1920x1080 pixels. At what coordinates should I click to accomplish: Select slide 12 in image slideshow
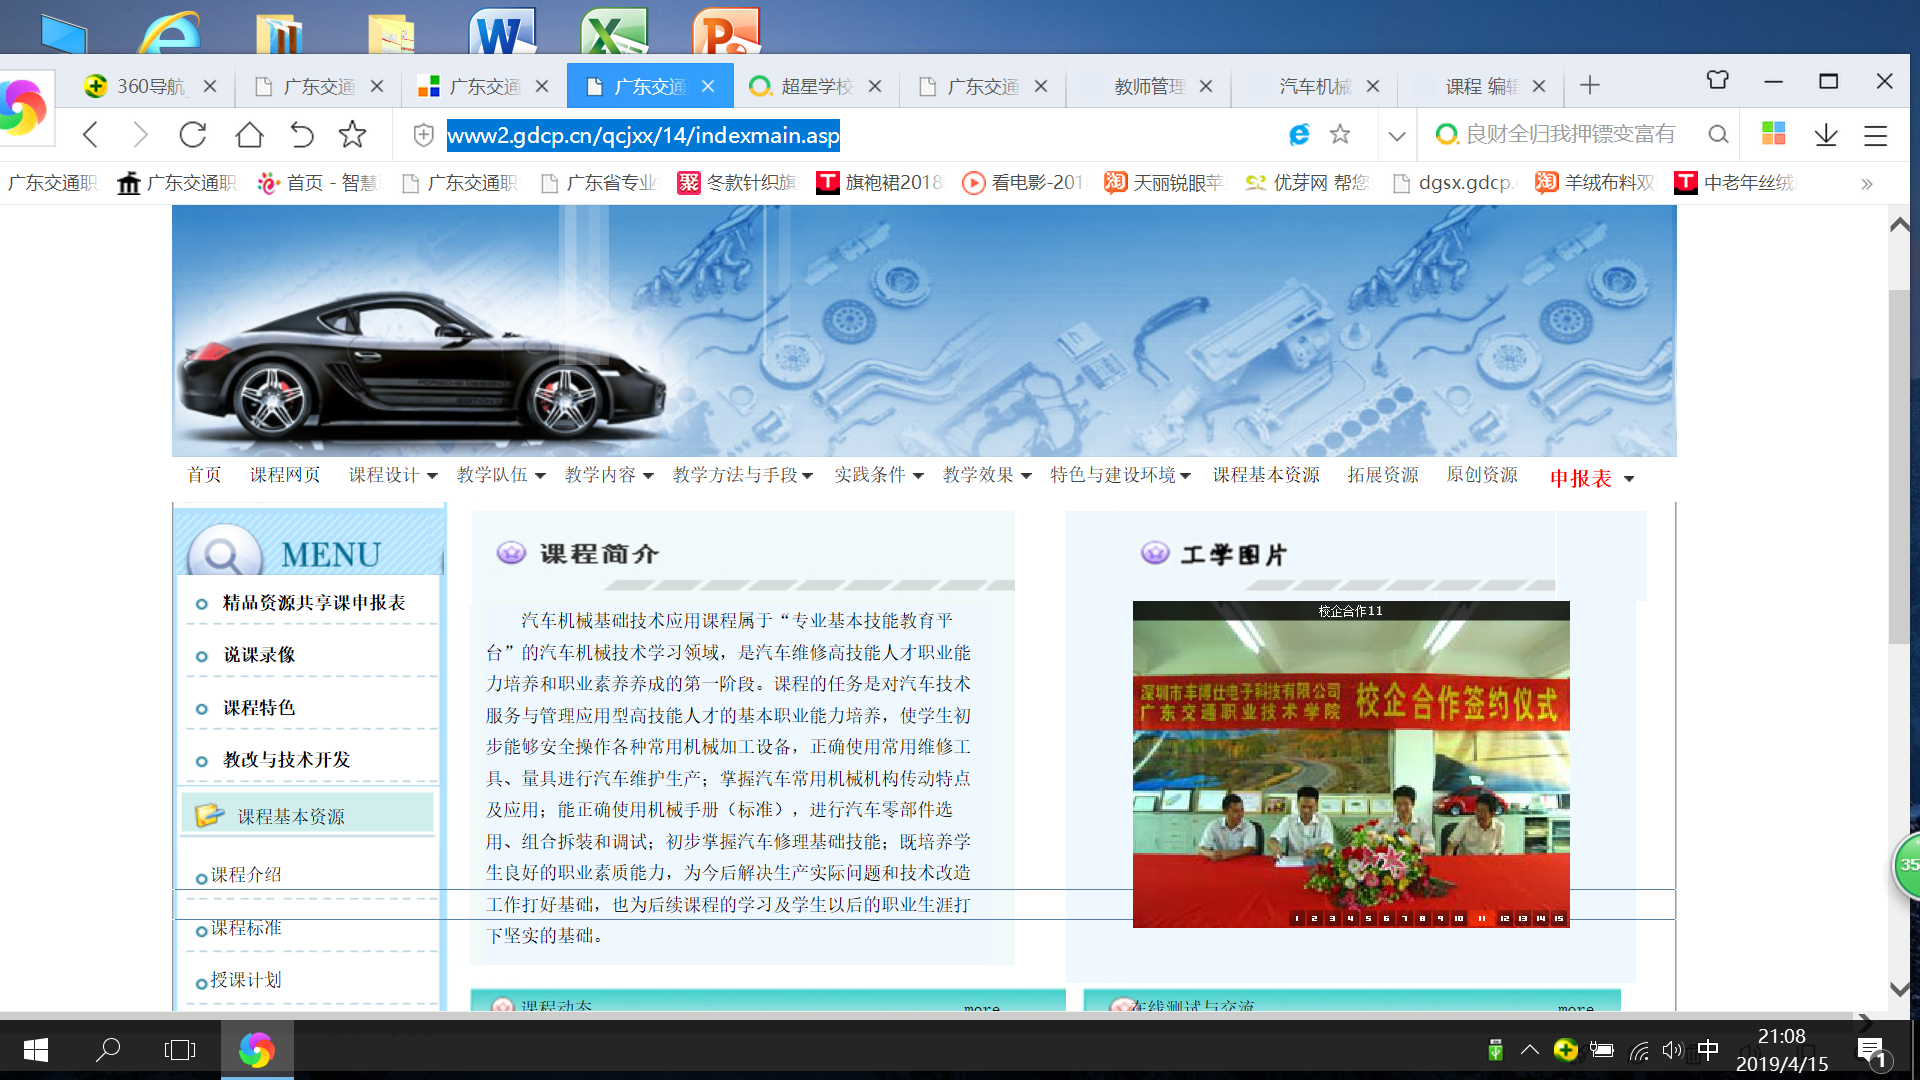point(1504,918)
